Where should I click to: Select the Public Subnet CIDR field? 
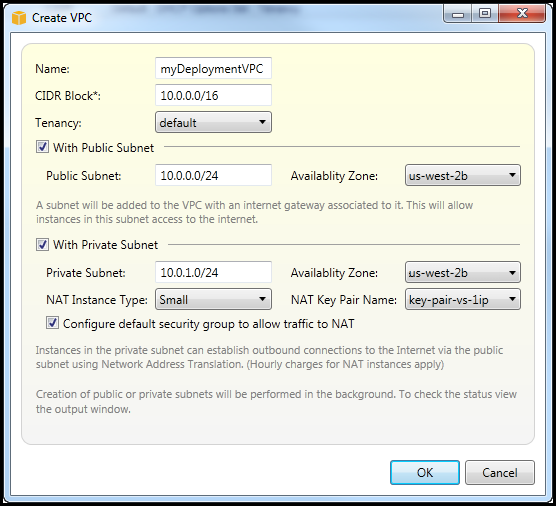(x=213, y=175)
